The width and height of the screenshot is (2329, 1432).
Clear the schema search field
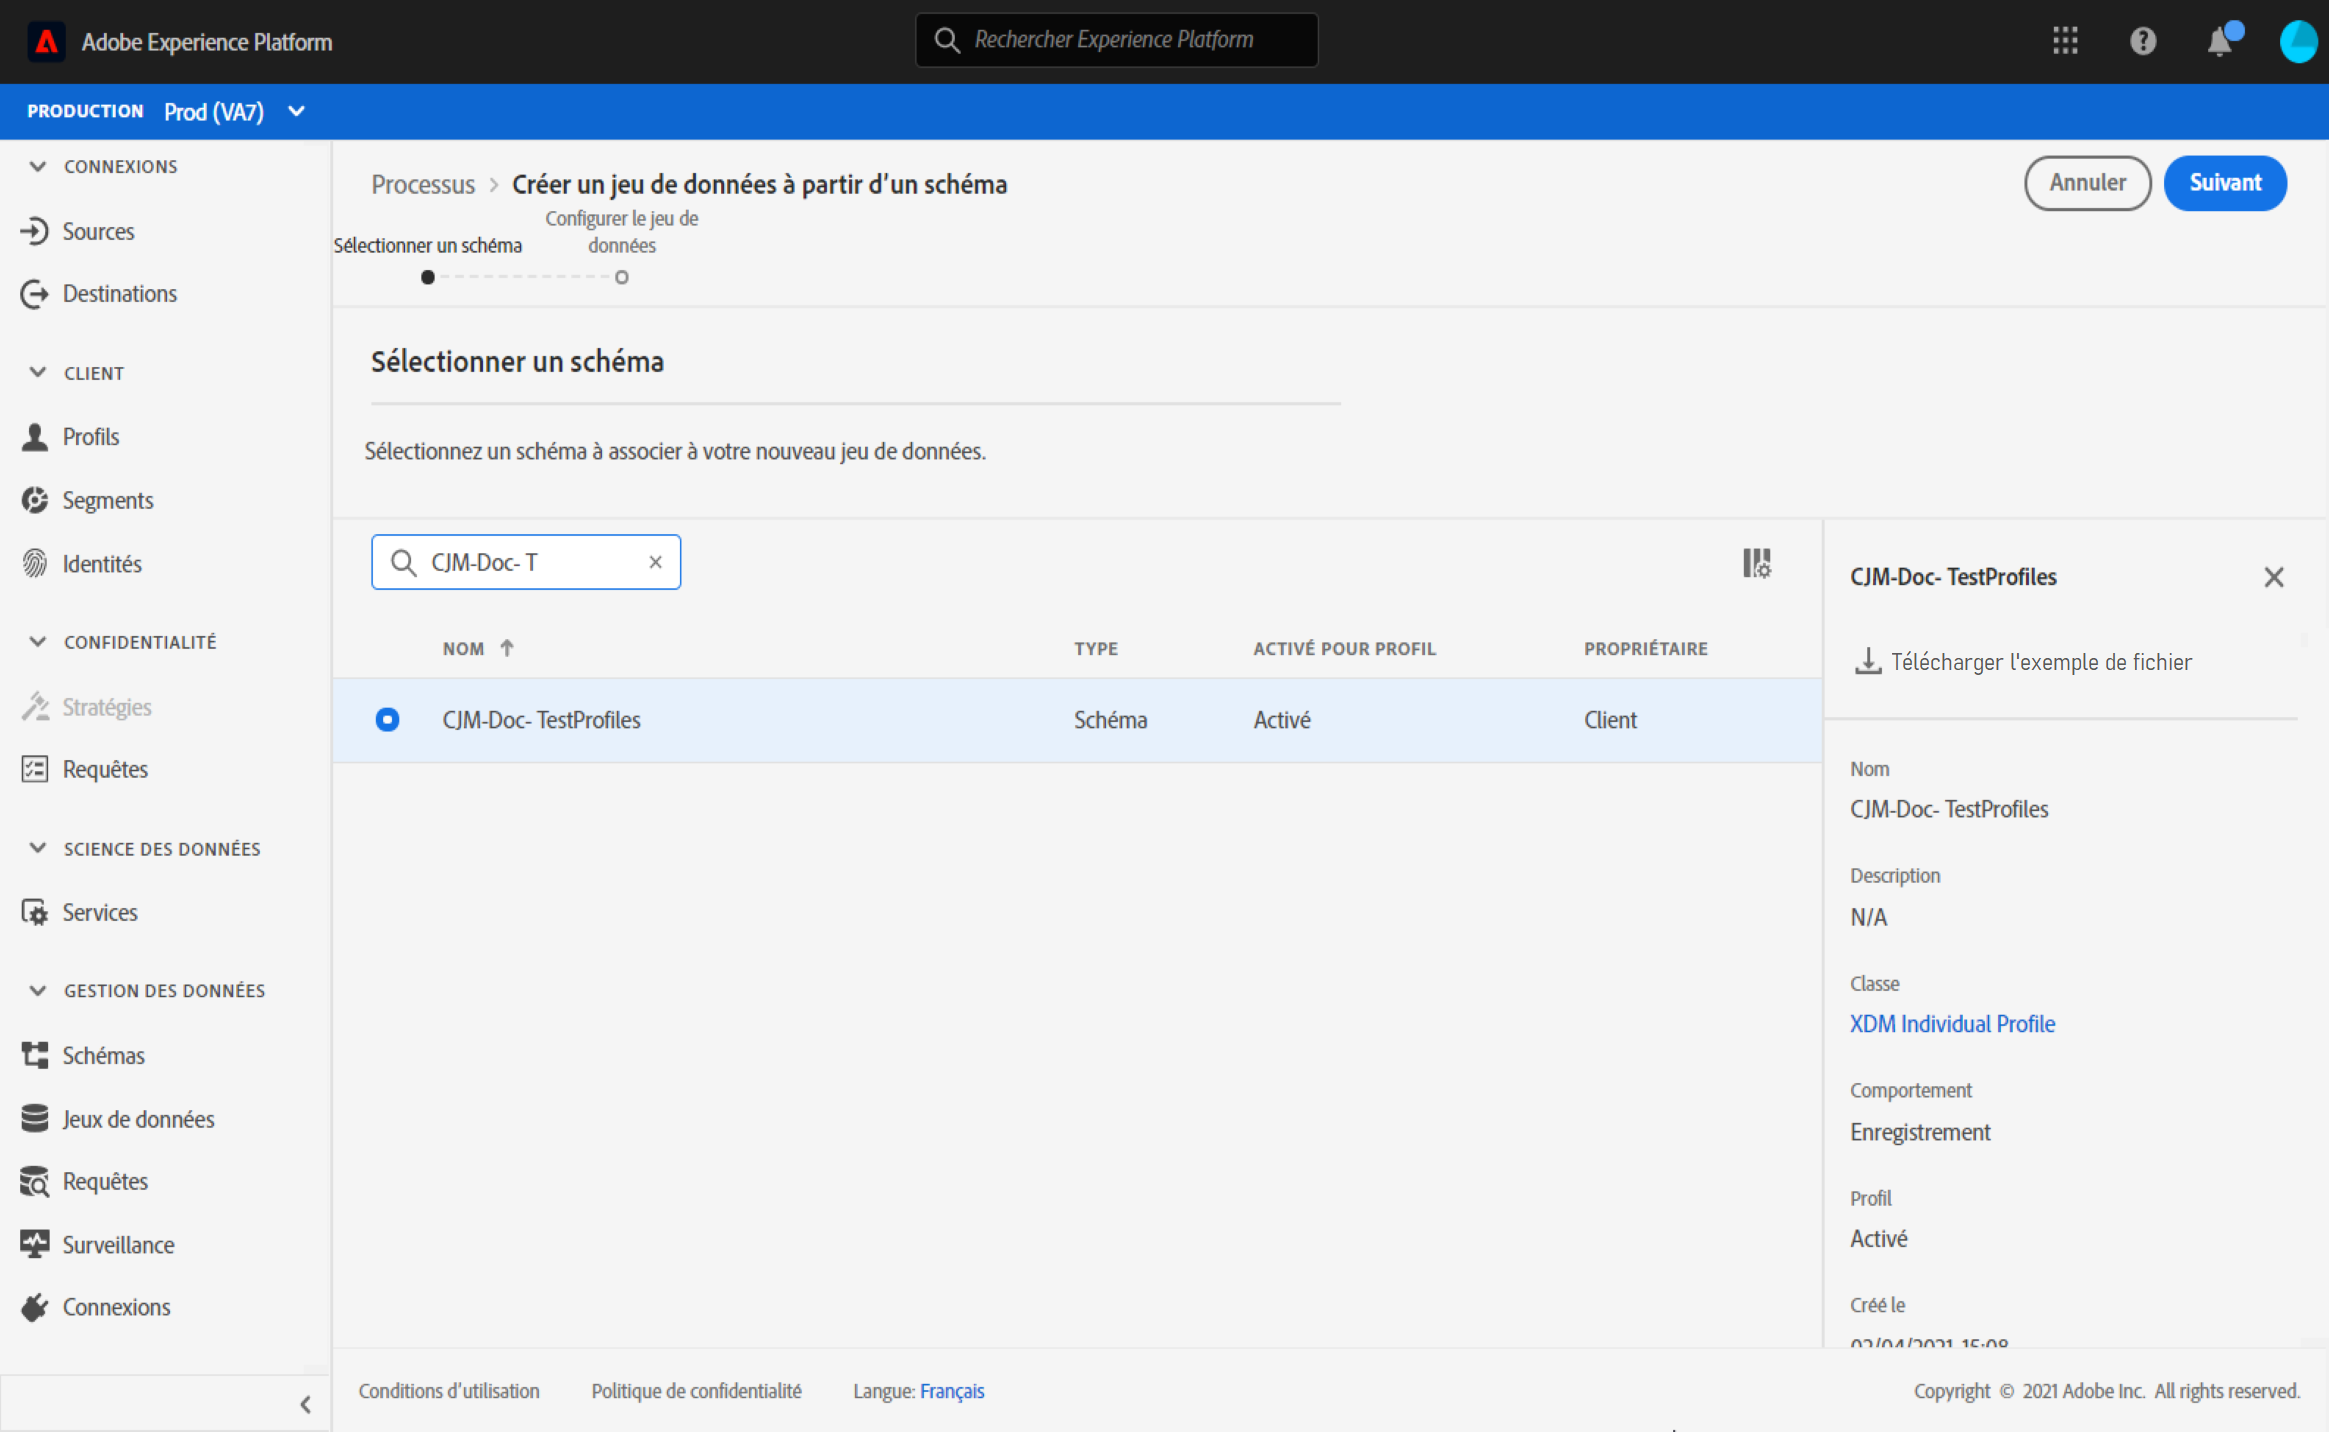655,562
